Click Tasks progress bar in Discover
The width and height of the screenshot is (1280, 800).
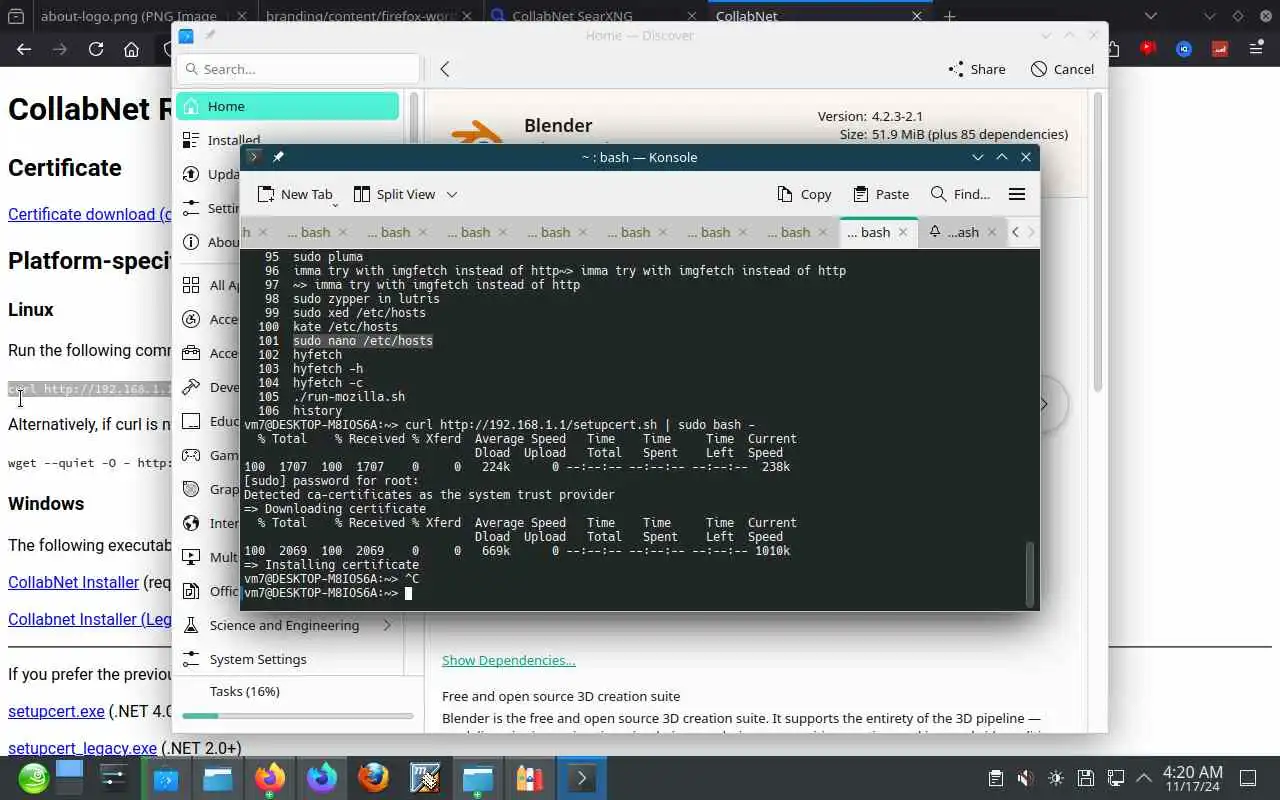297,716
